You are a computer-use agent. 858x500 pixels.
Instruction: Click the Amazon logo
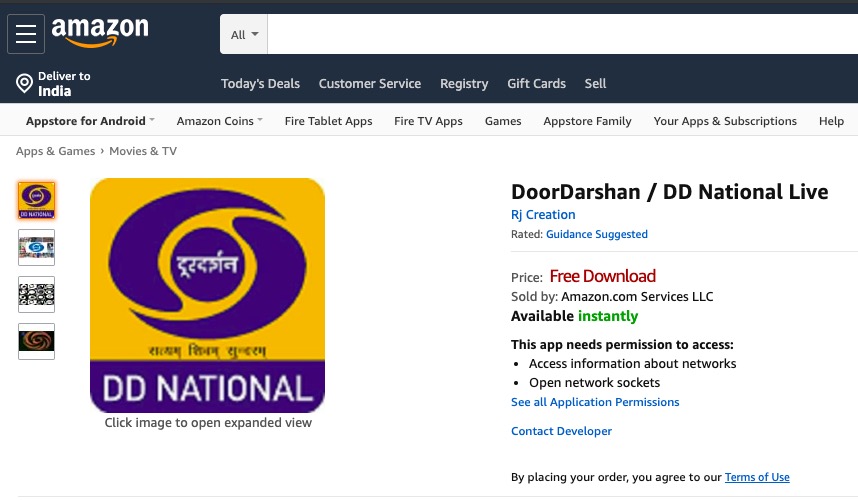pos(100,32)
